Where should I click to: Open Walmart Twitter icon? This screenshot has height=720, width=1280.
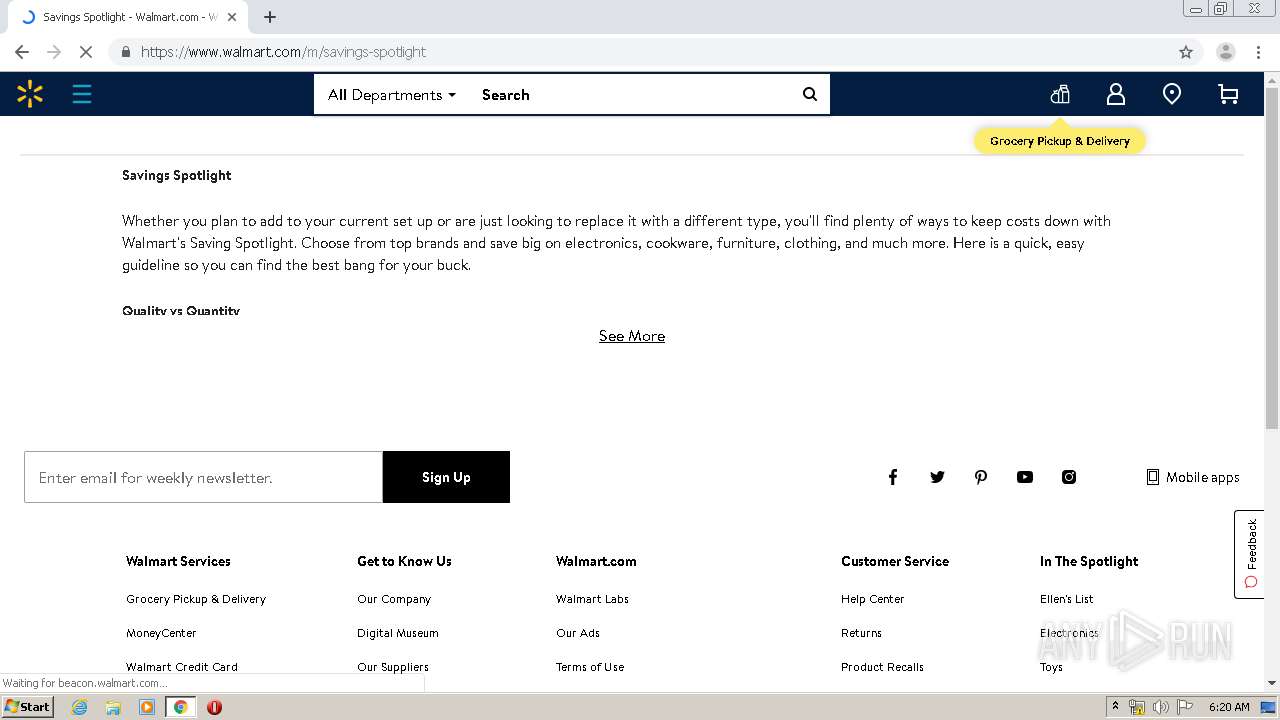937,477
